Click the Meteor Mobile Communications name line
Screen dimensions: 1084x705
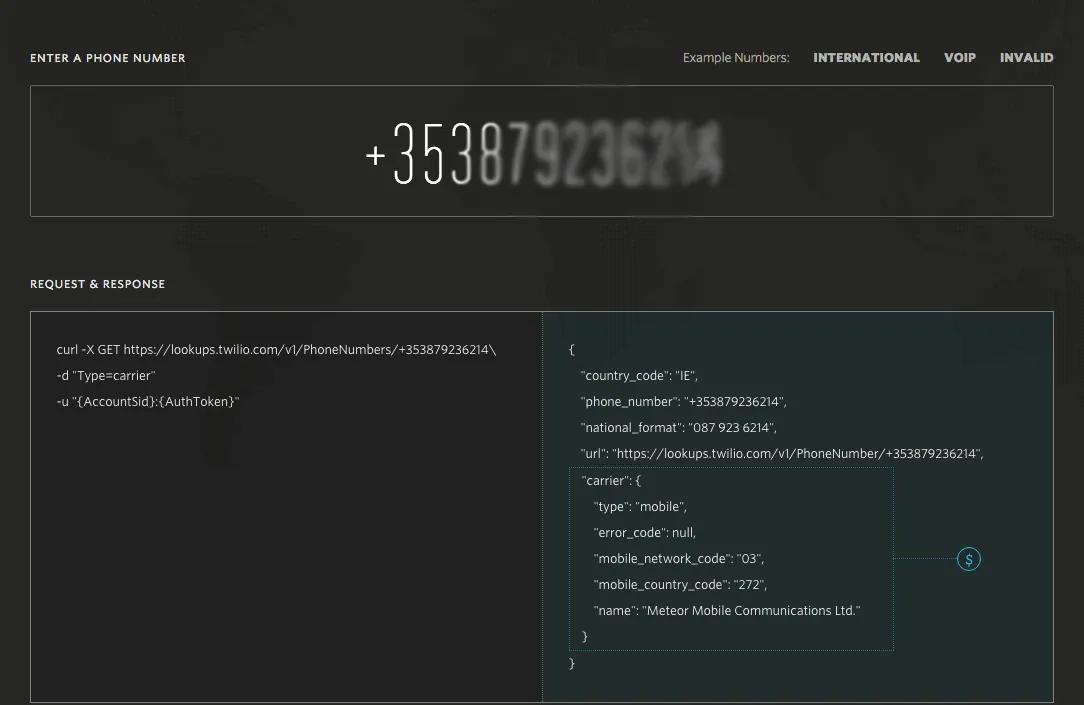[x=727, y=611]
